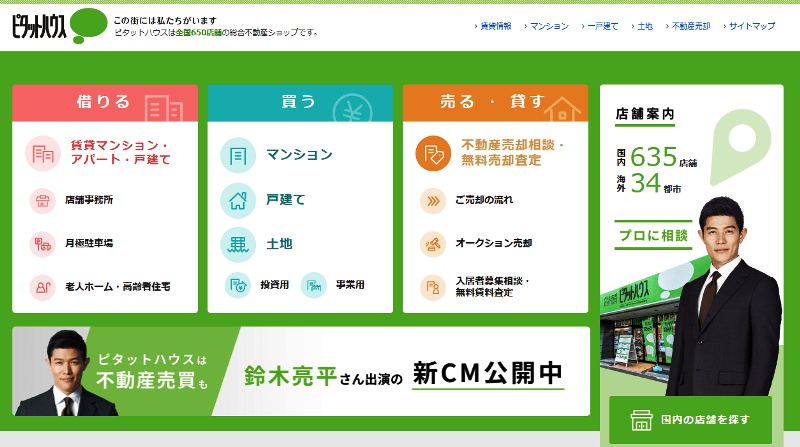Viewport: 800px width, 447px height.
Task: Select the 戸建て house icon
Action: coord(238,199)
